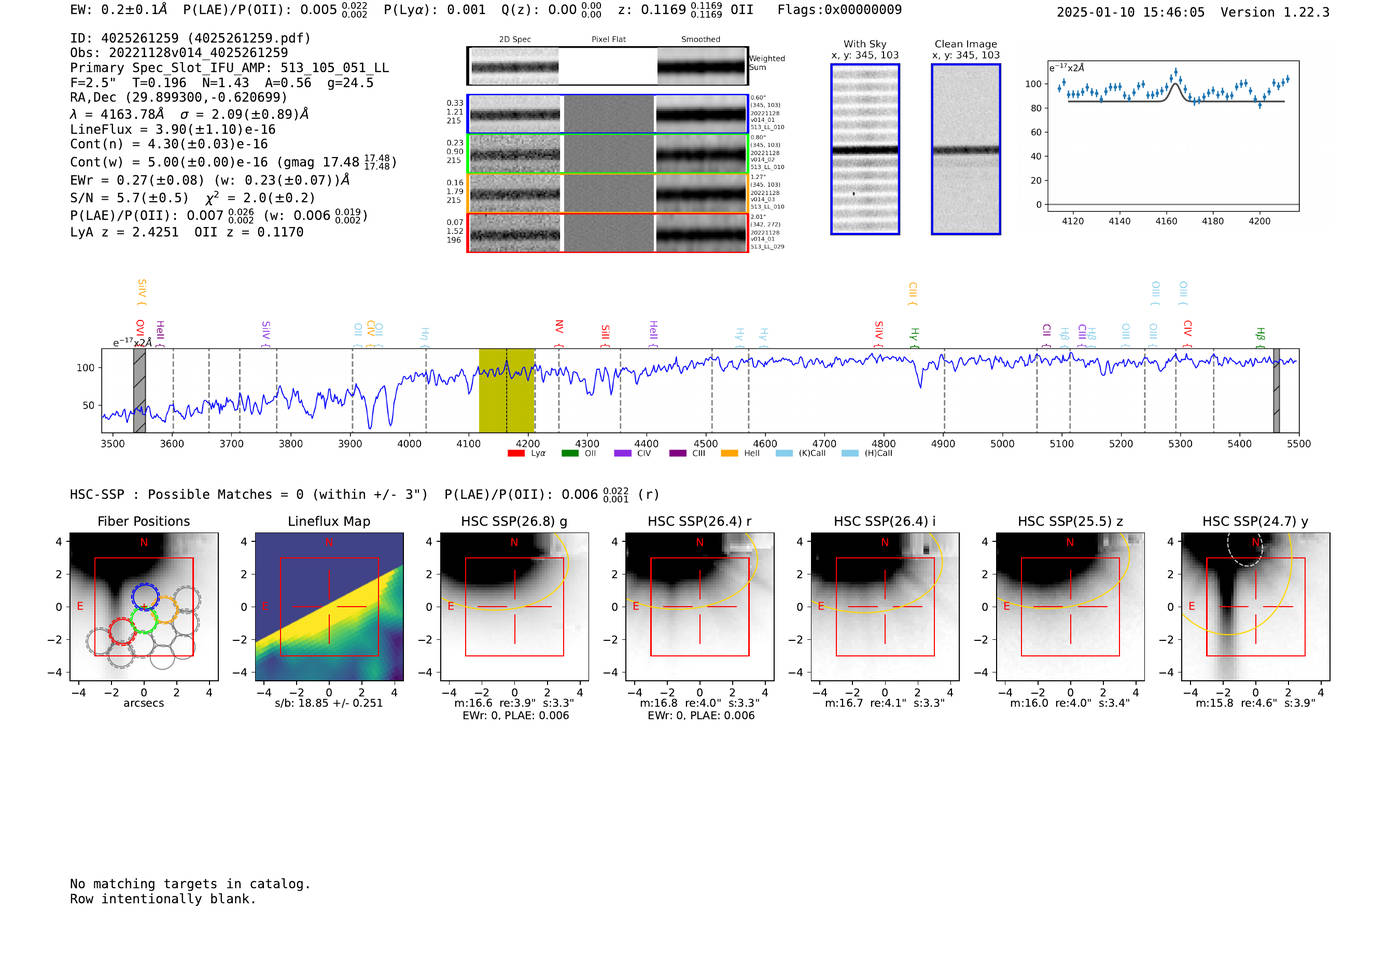1400x953 pixels.
Task: Click the RA,Dec coordinates line
Action: 178,97
